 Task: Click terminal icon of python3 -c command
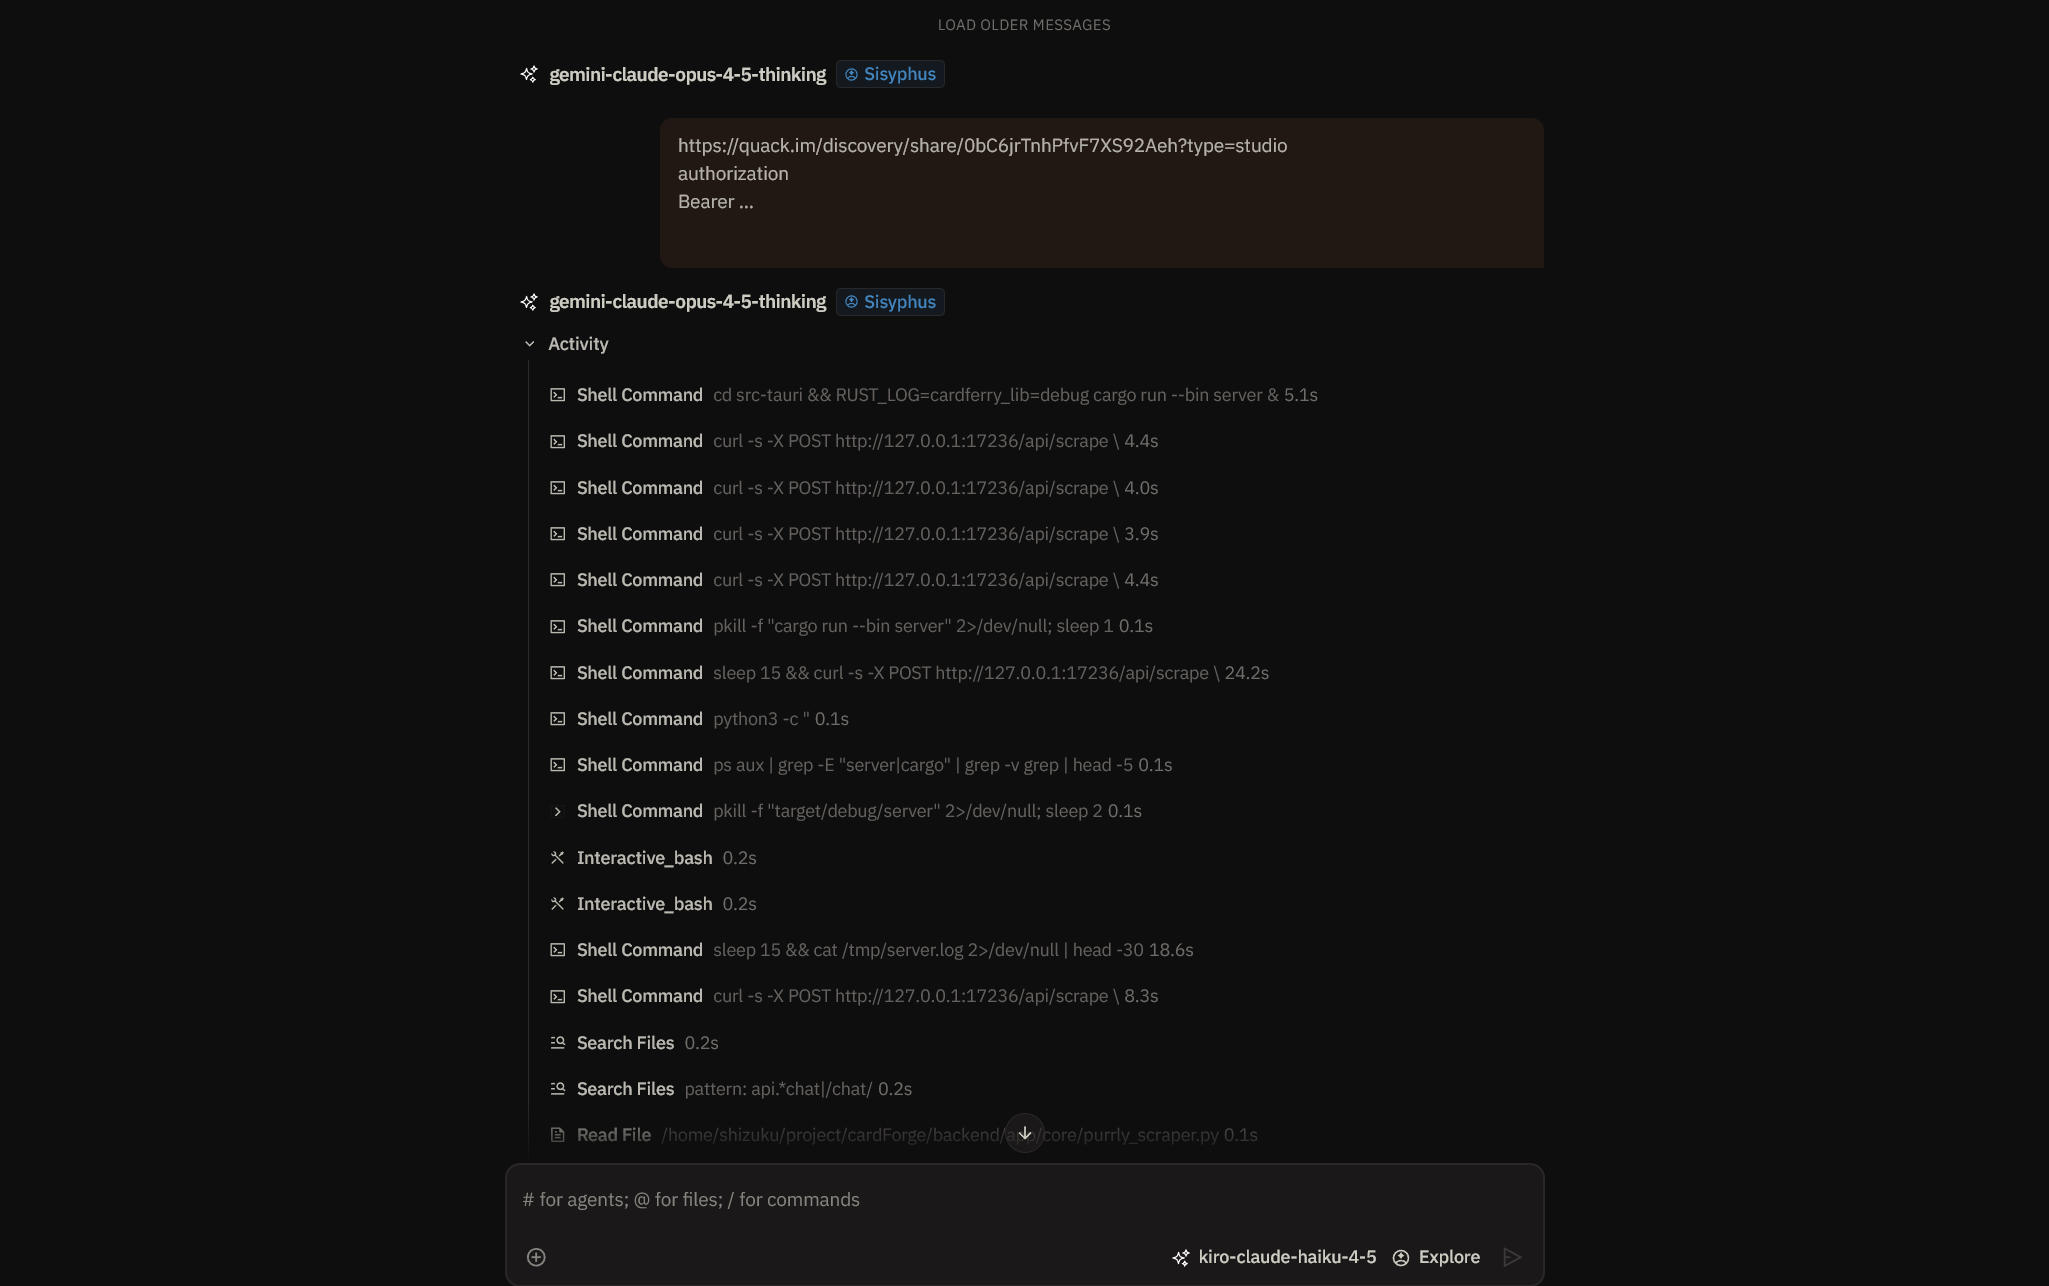pos(558,719)
